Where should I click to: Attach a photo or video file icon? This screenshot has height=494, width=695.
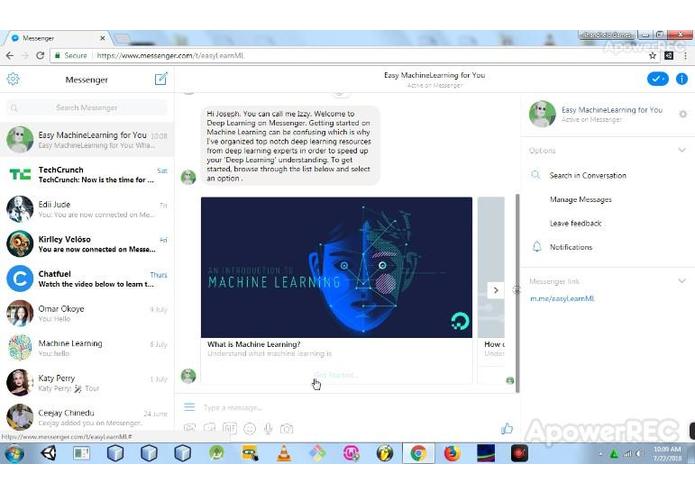190,428
